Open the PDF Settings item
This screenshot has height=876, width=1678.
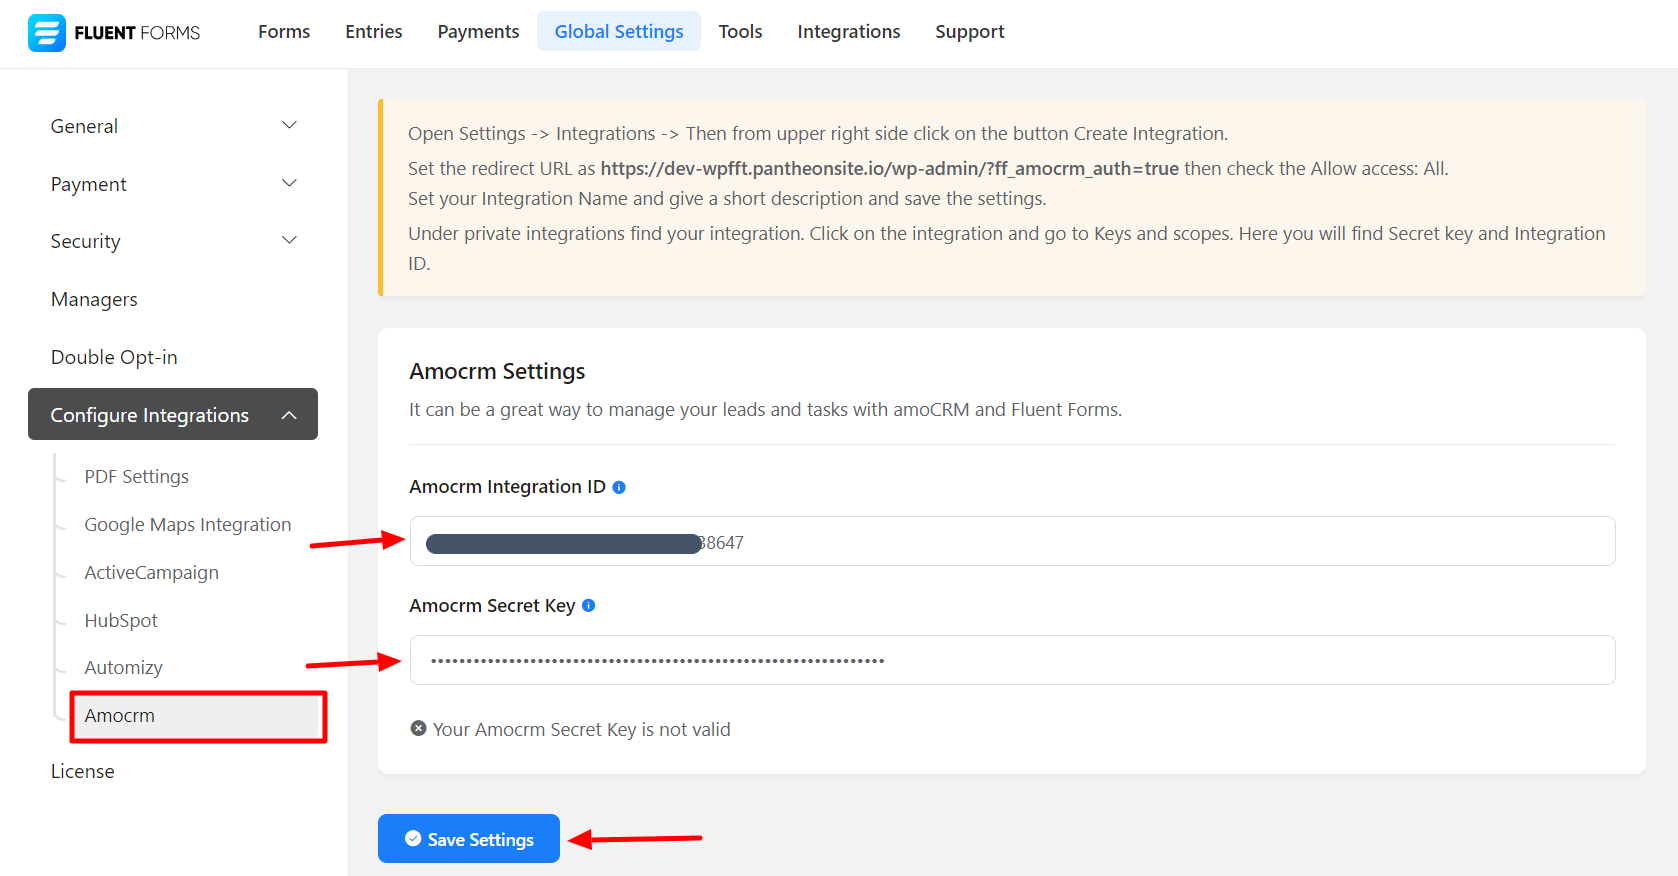pos(136,477)
